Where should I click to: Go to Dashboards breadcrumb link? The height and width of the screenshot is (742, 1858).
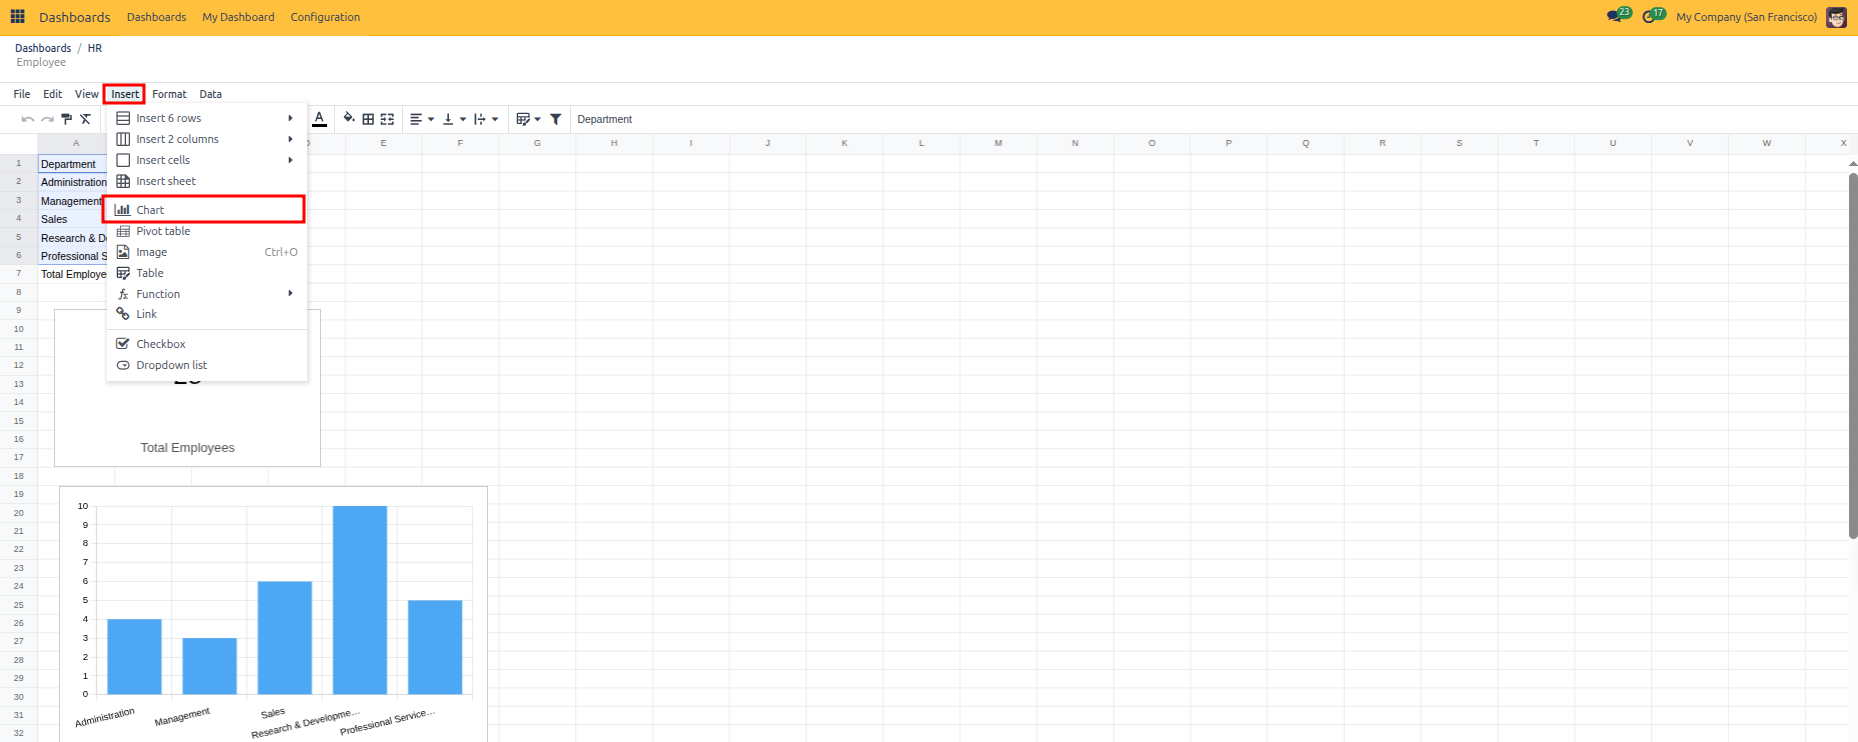[43, 48]
